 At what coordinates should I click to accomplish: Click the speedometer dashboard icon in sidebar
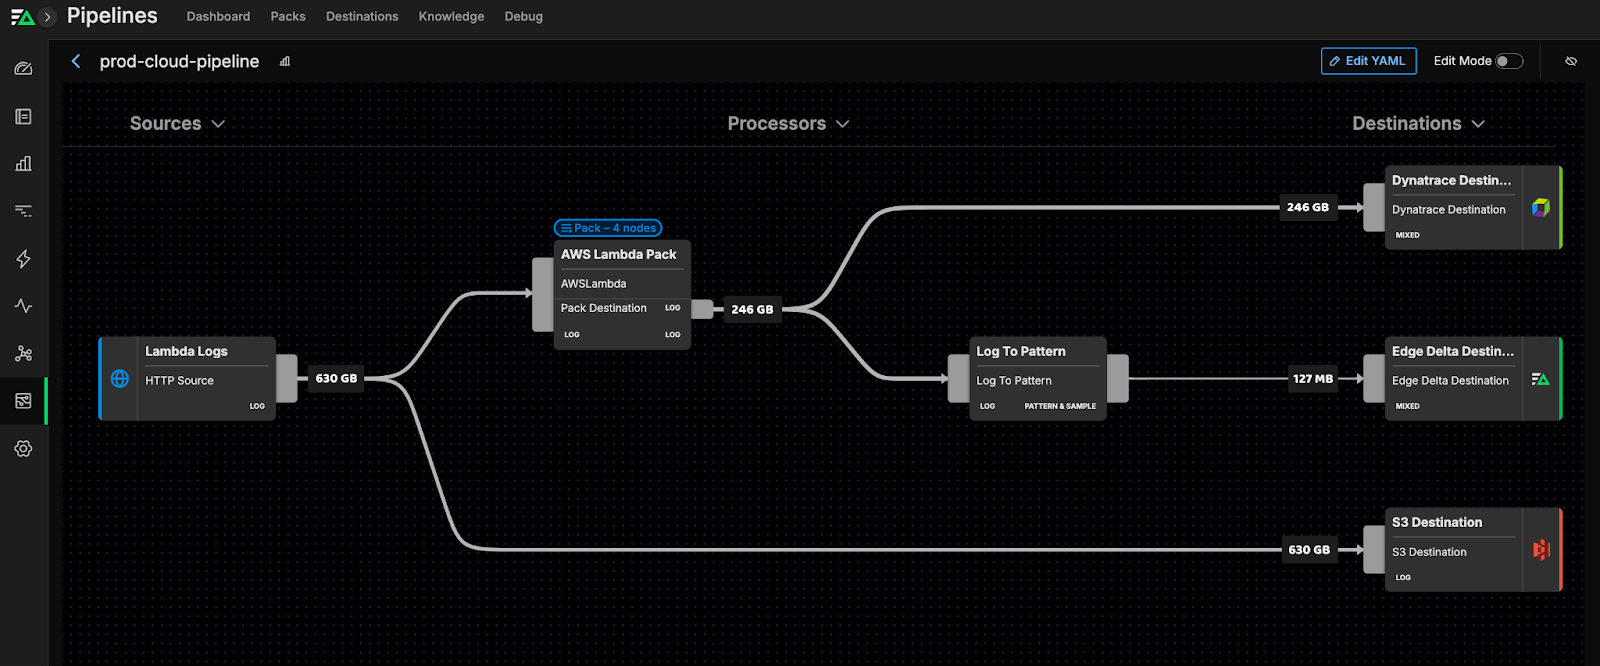(x=23, y=69)
